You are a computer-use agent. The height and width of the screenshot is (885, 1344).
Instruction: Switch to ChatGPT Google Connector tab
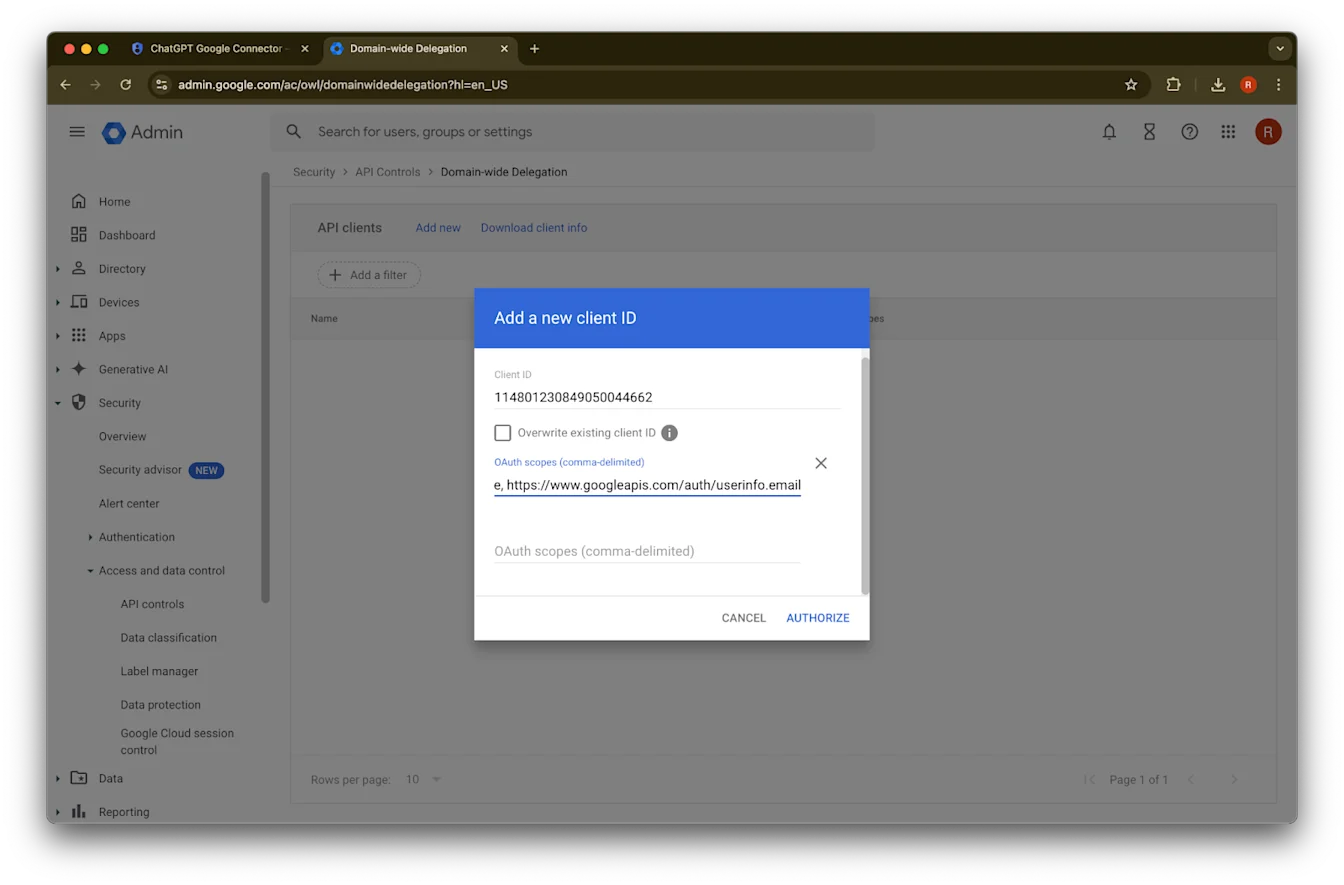[220, 48]
